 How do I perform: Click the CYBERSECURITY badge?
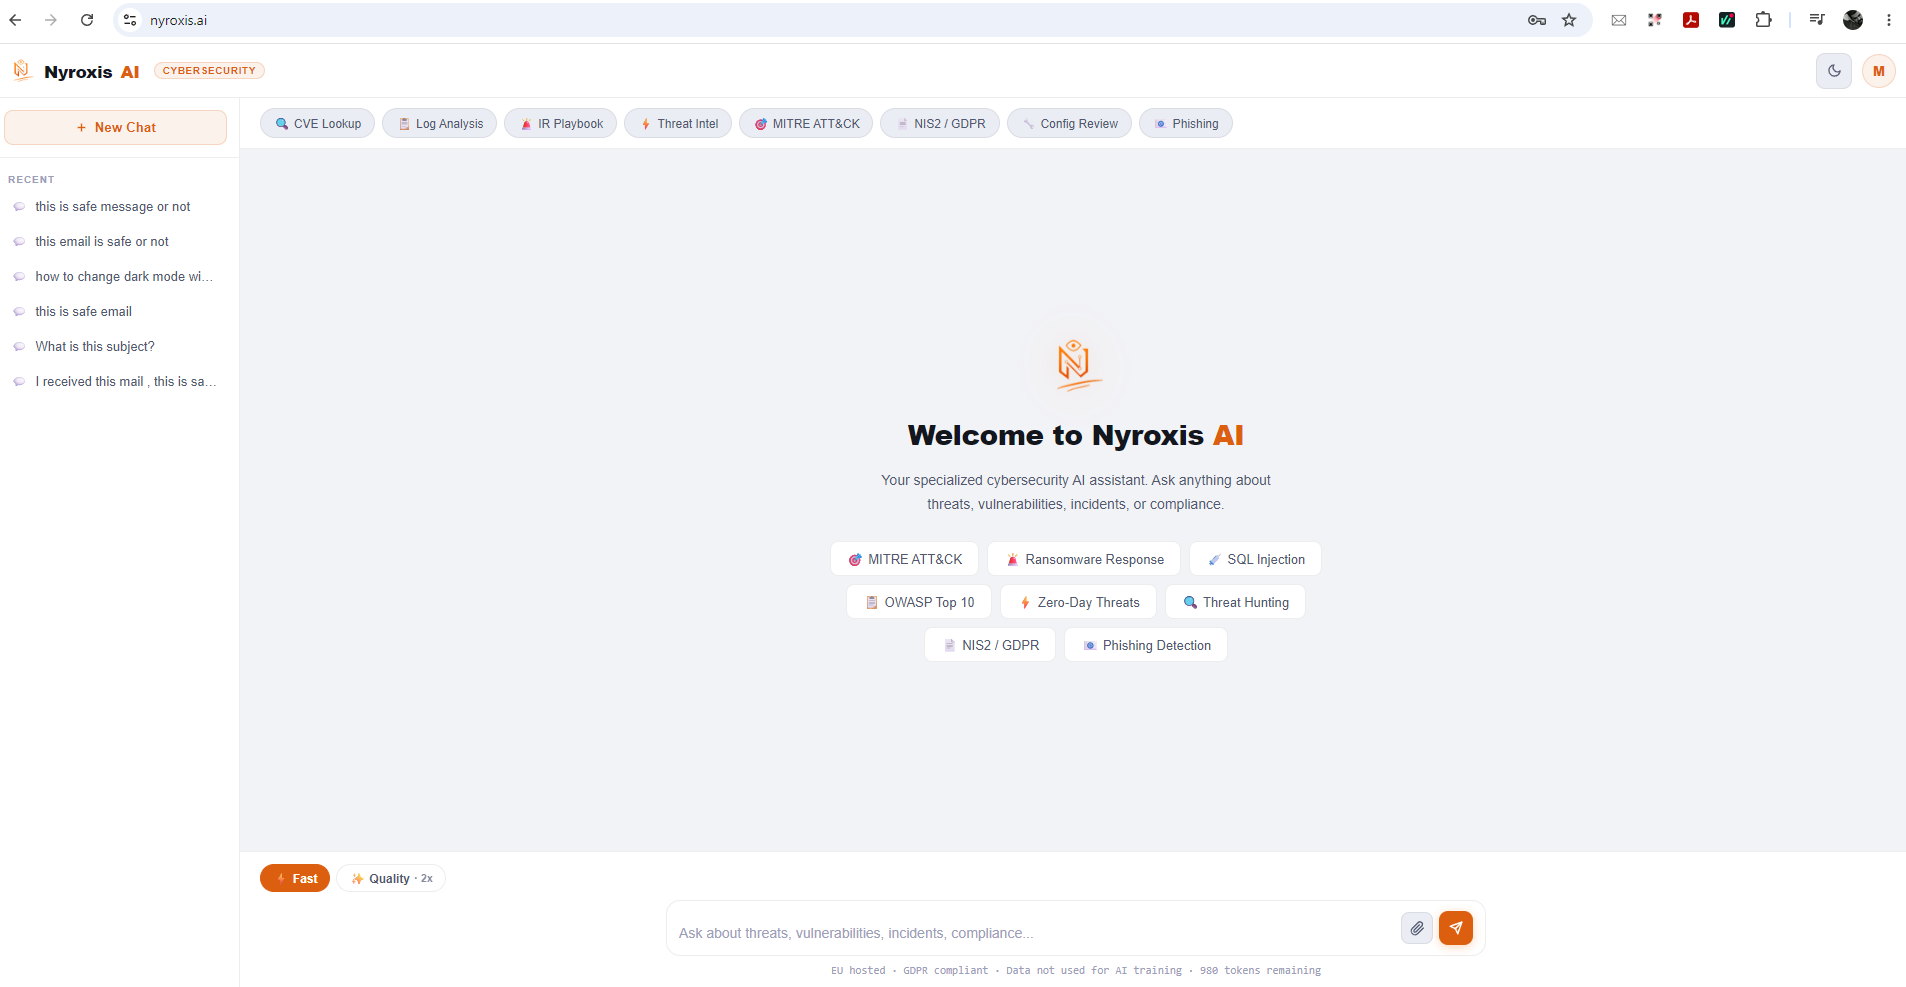point(209,71)
